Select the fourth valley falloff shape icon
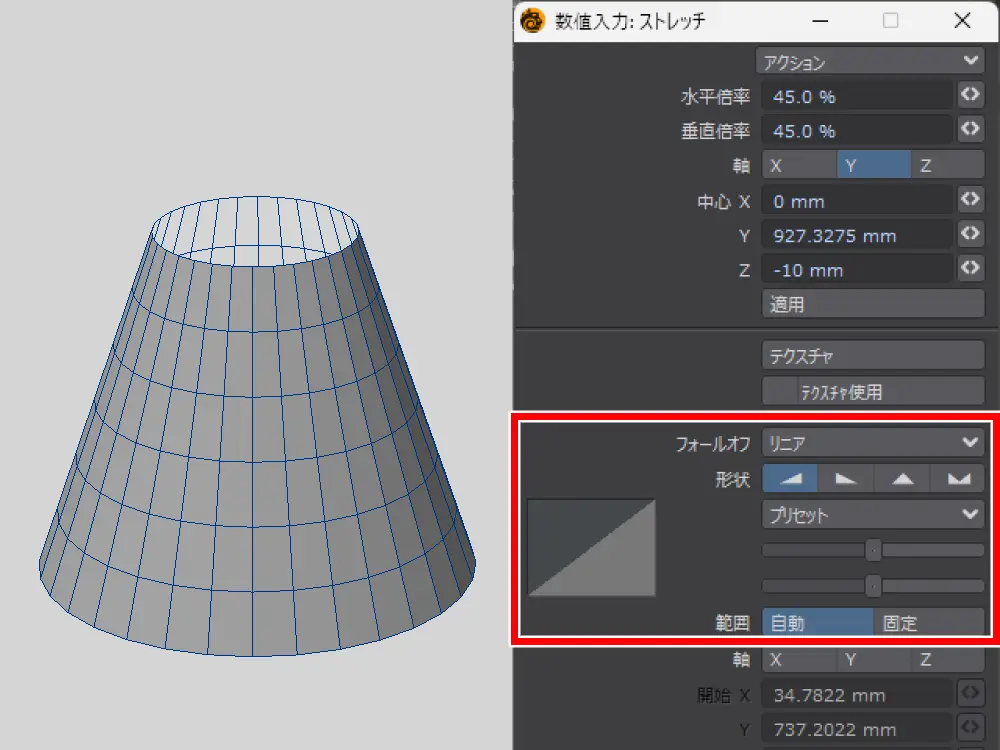The width and height of the screenshot is (1000, 750). point(958,479)
